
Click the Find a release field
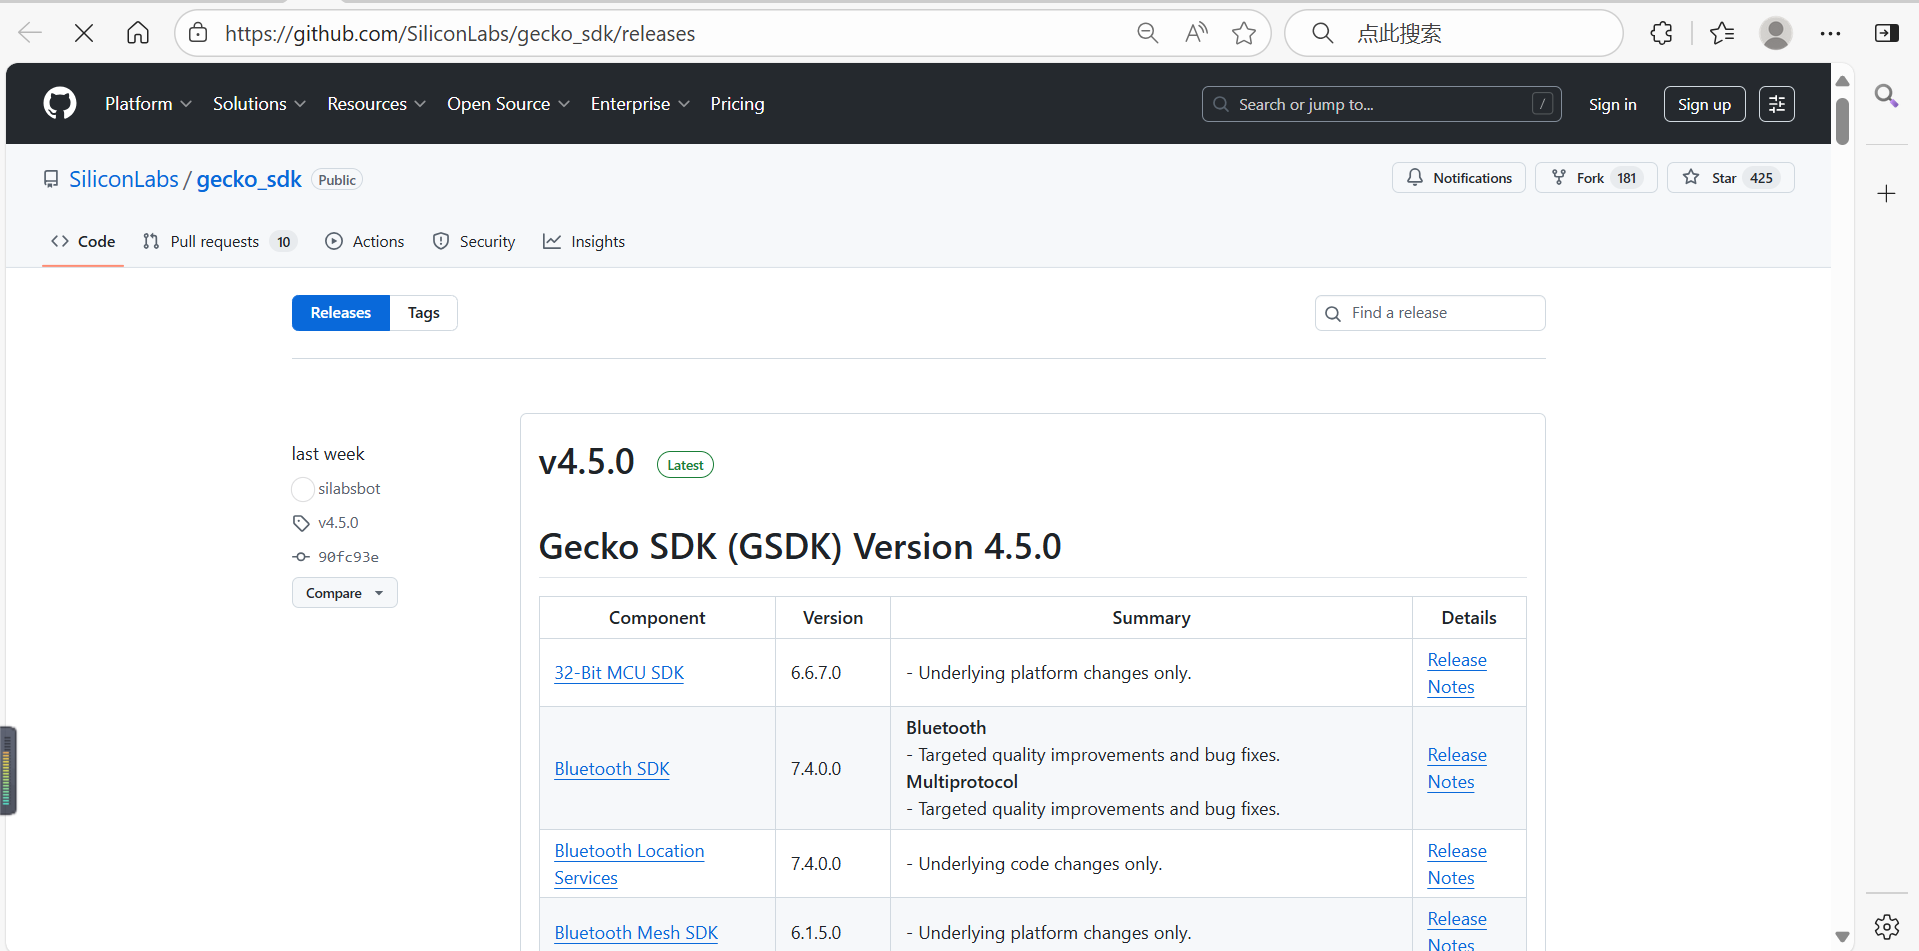(1430, 313)
